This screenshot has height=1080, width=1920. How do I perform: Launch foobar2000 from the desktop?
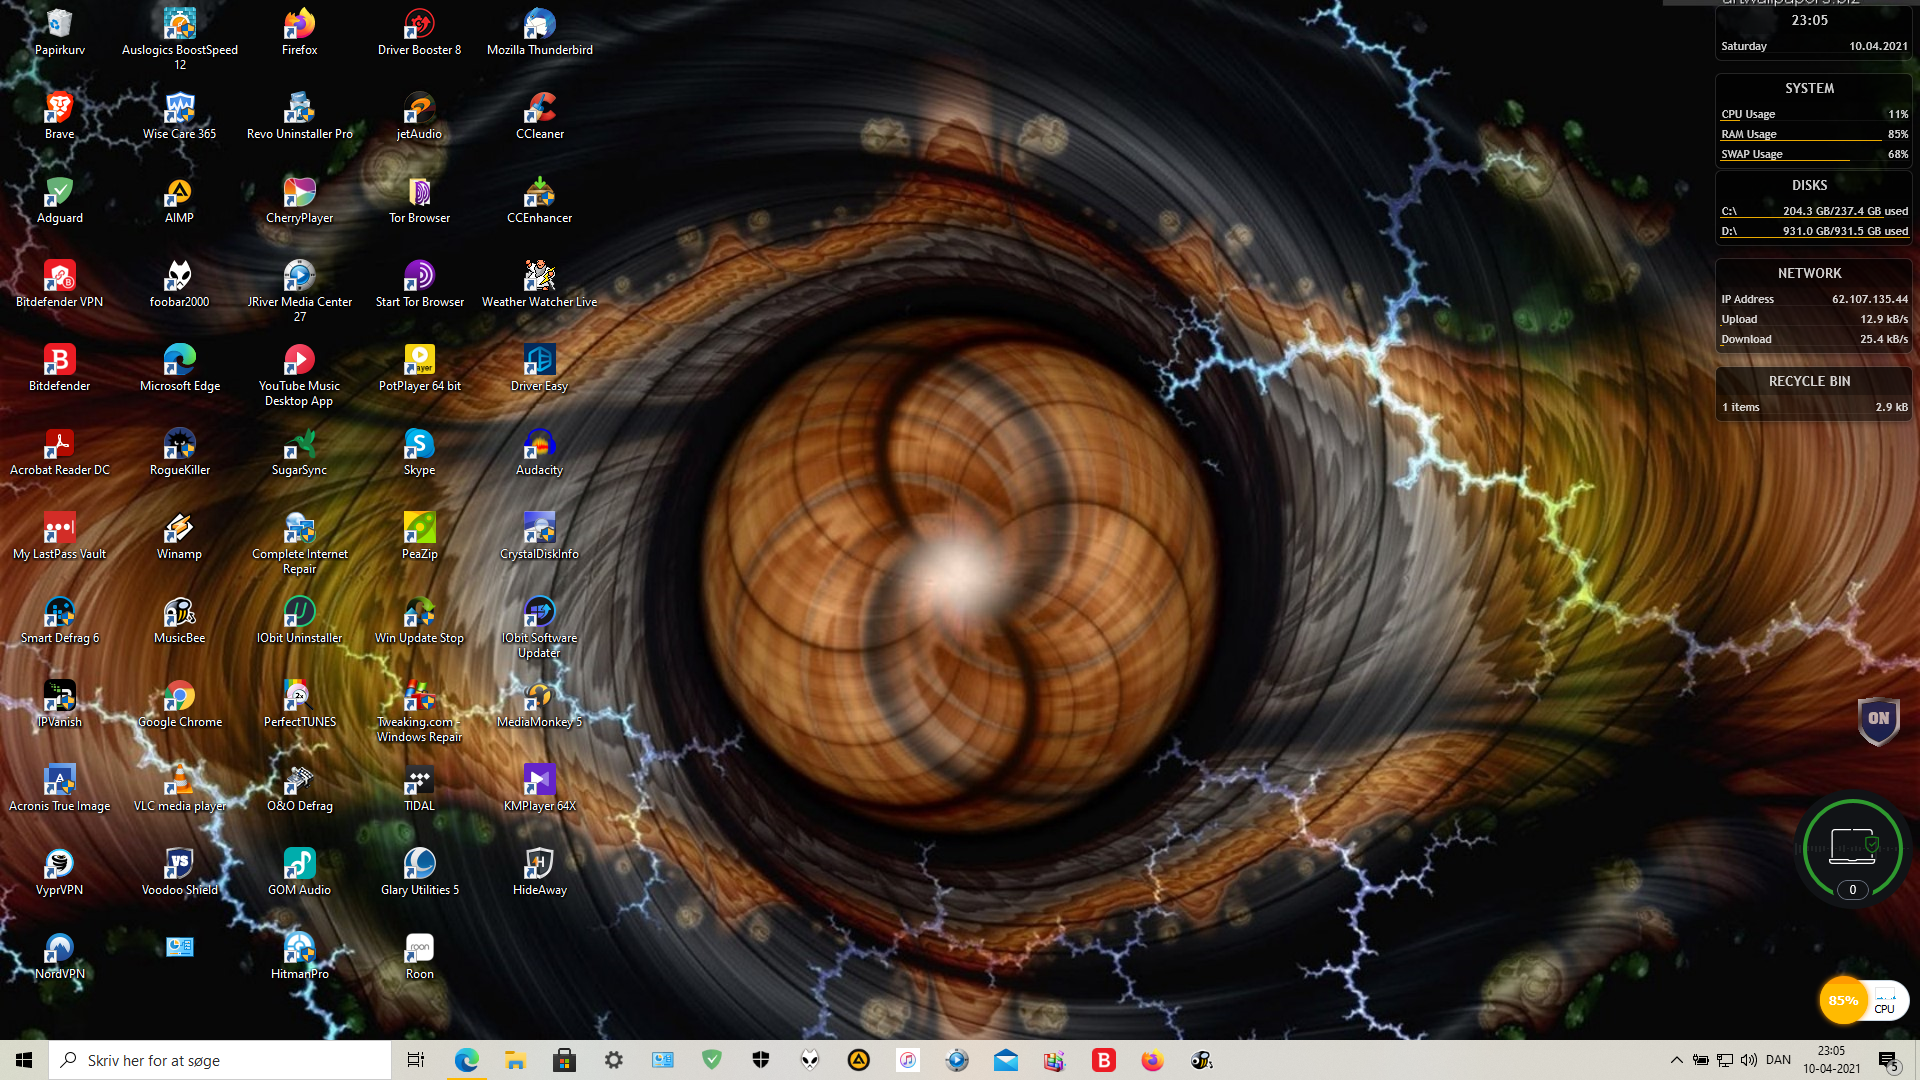coord(179,277)
